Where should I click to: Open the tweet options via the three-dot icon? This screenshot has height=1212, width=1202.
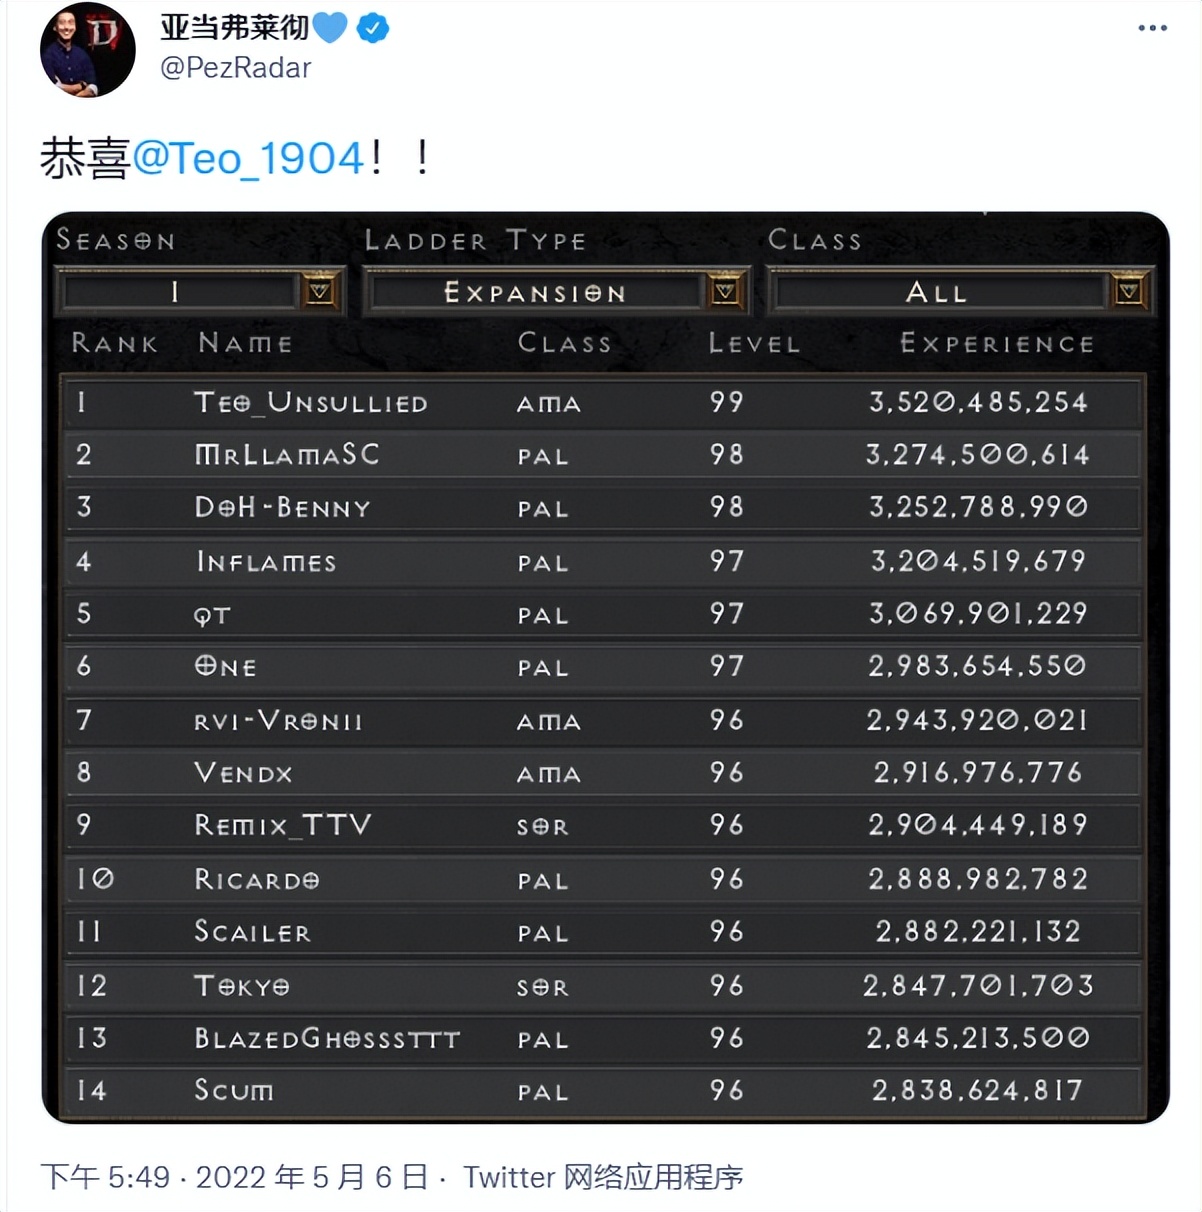pos(1150,29)
